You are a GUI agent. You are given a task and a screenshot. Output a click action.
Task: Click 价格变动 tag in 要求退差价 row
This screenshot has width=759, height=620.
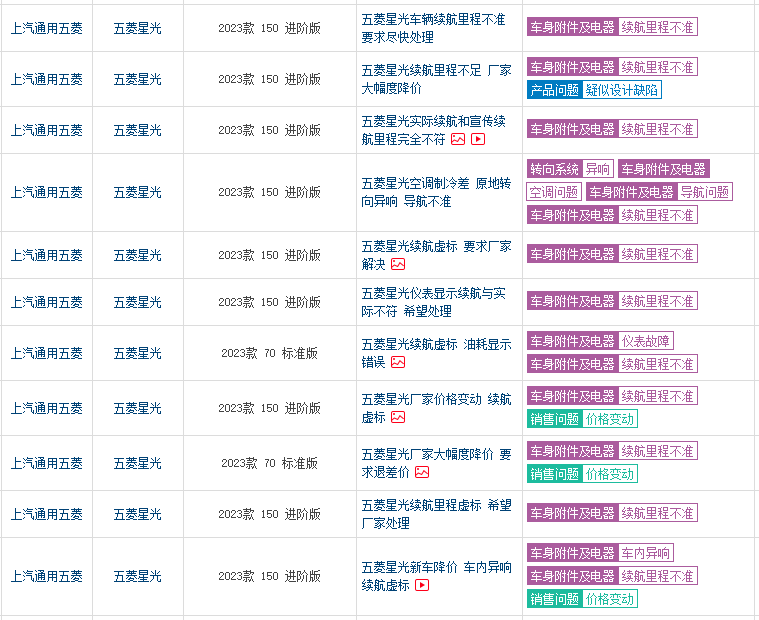click(610, 474)
